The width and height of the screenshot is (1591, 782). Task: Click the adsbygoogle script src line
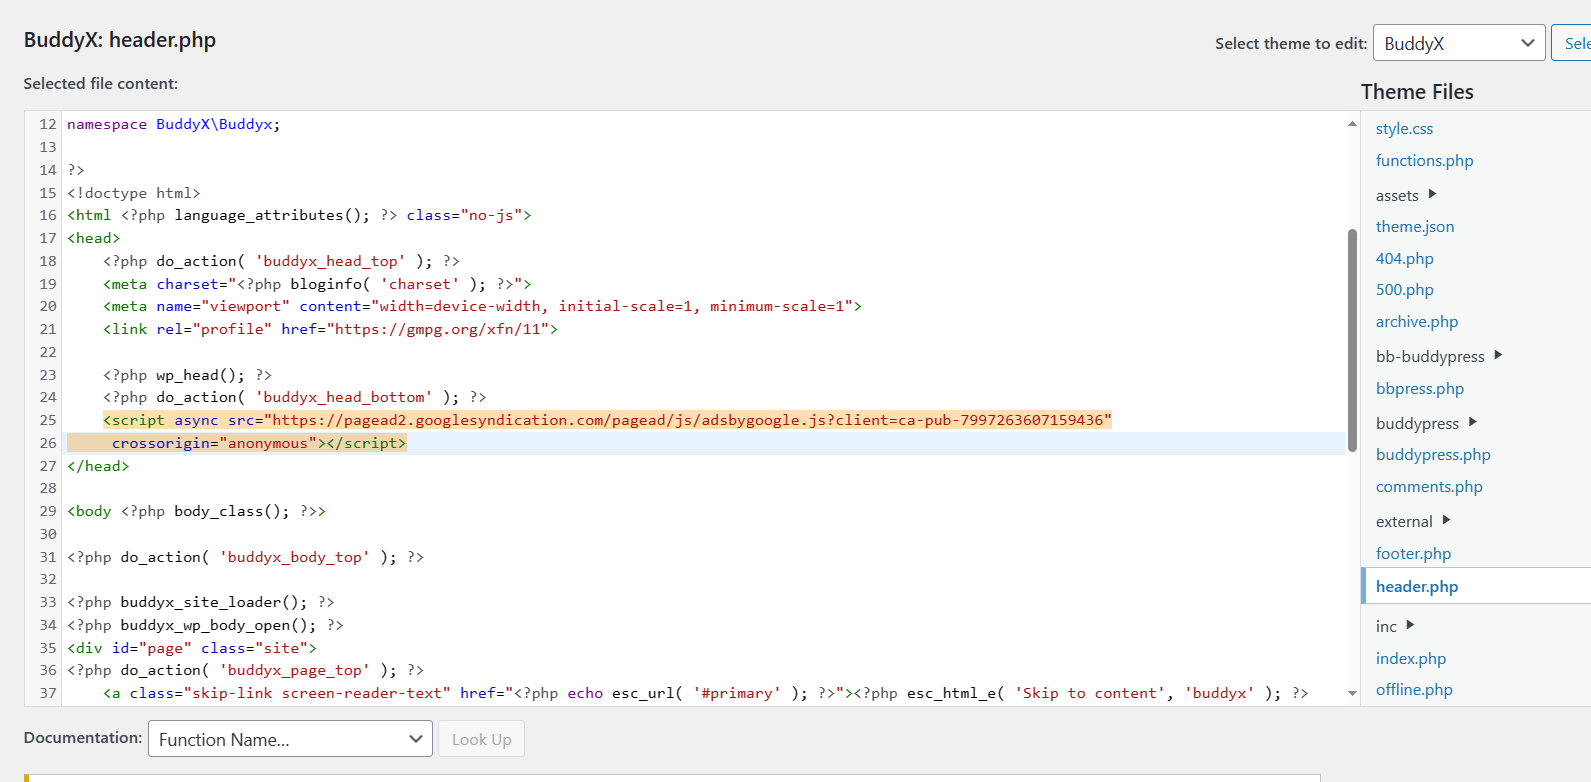(x=607, y=420)
